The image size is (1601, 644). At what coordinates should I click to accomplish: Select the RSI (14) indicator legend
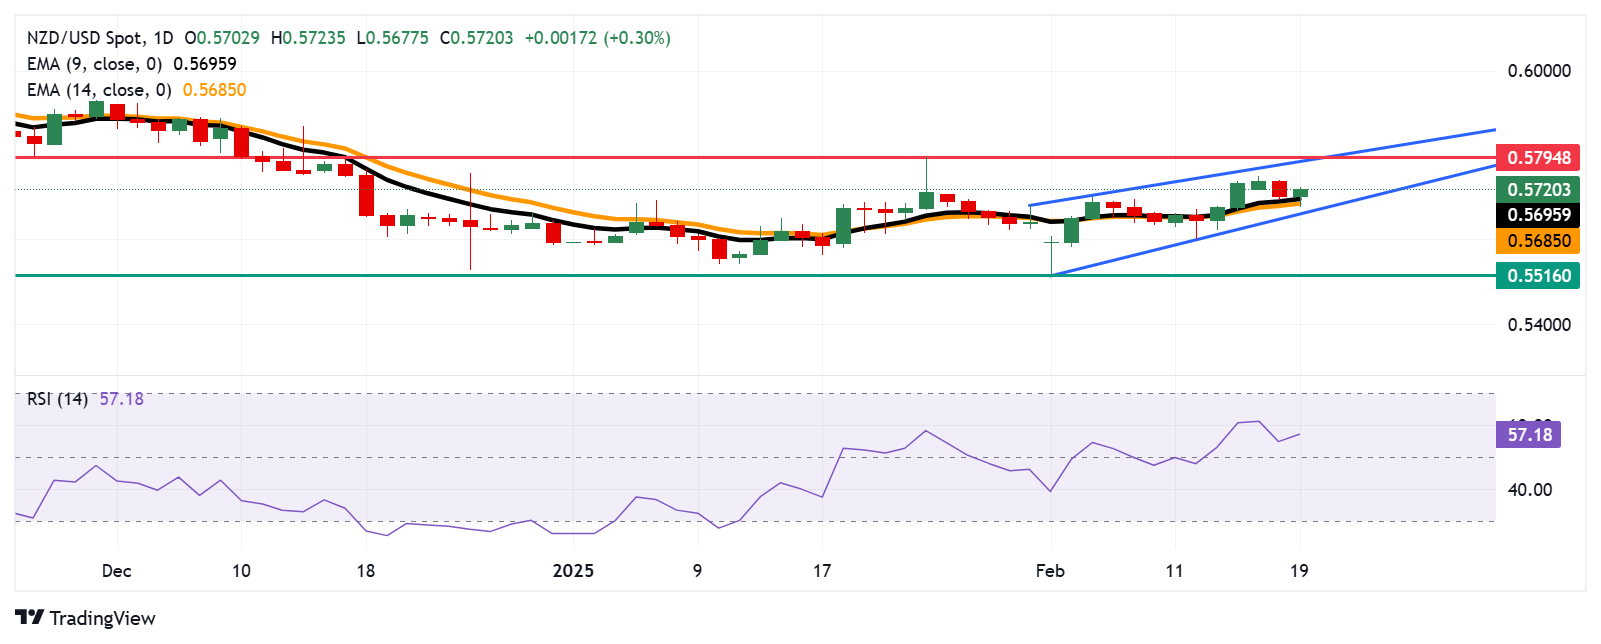pyautogui.click(x=57, y=399)
